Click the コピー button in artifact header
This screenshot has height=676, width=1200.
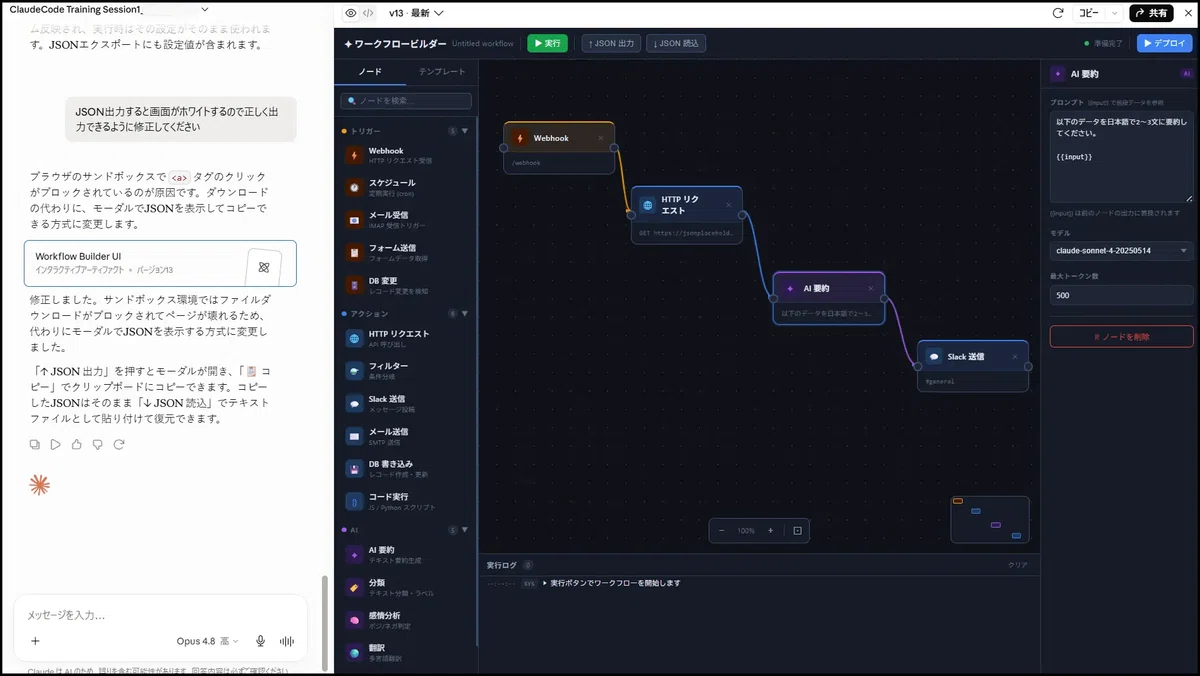point(1087,13)
